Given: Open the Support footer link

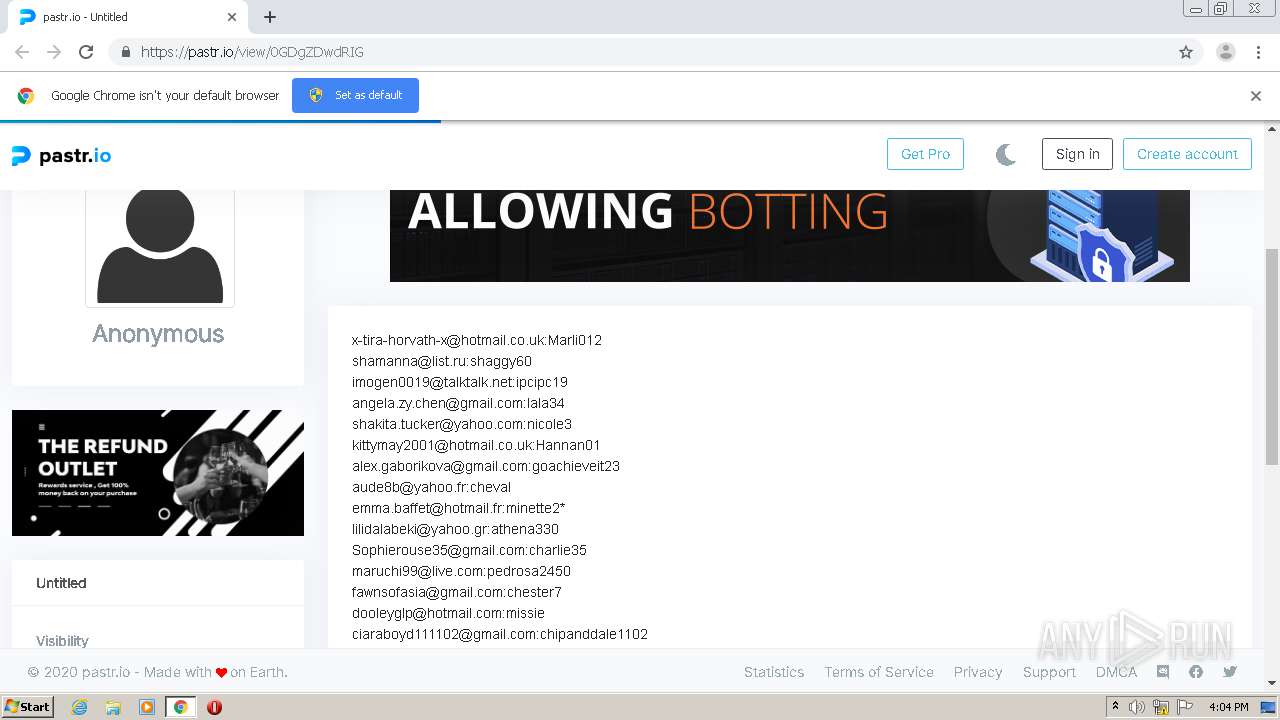Looking at the screenshot, I should (1049, 672).
